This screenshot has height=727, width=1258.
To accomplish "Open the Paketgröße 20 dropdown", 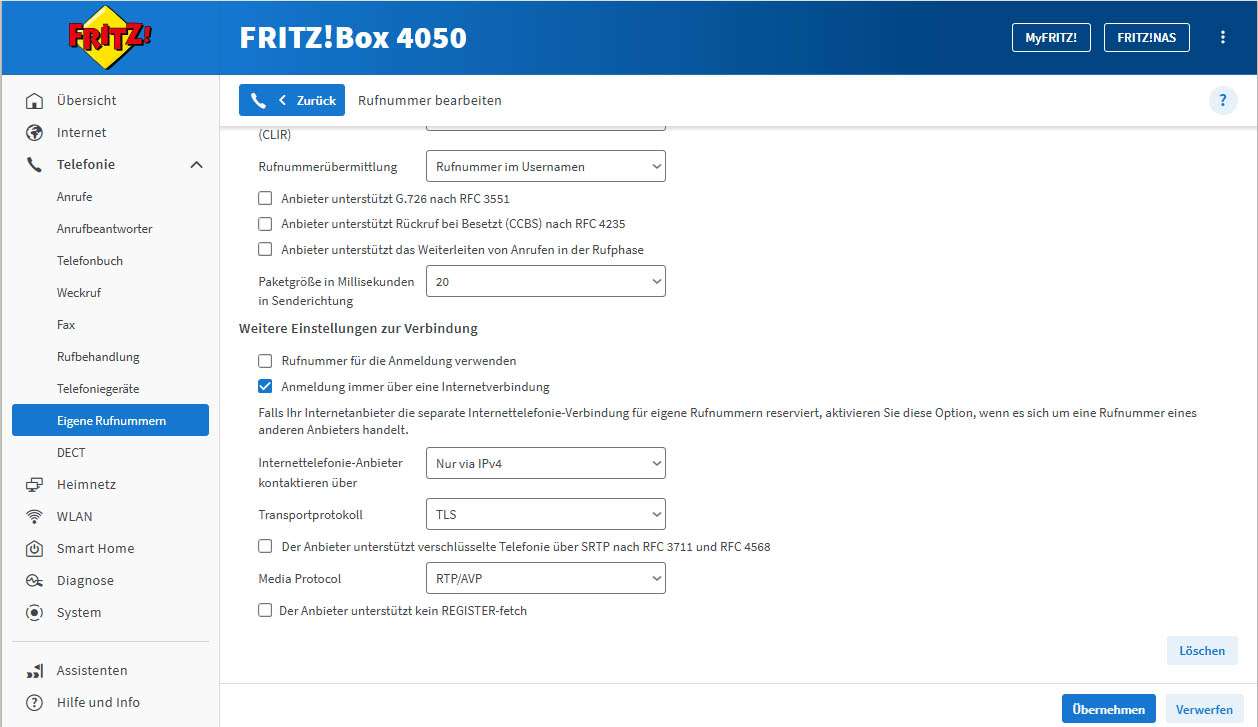I will (545, 282).
